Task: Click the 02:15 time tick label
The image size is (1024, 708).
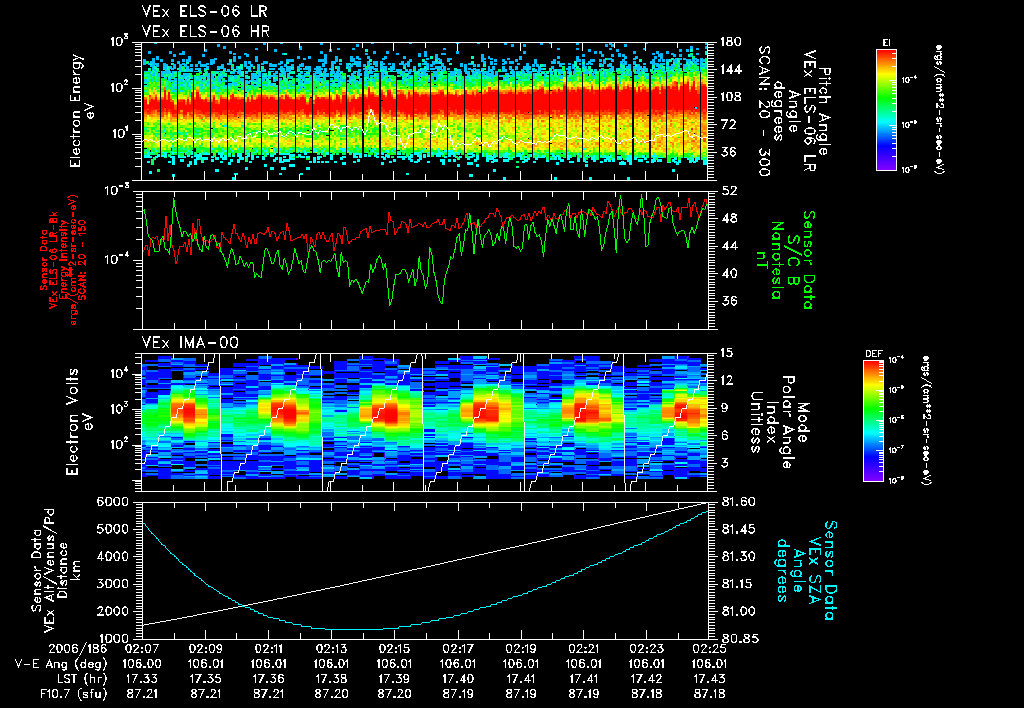Action: coord(394,649)
